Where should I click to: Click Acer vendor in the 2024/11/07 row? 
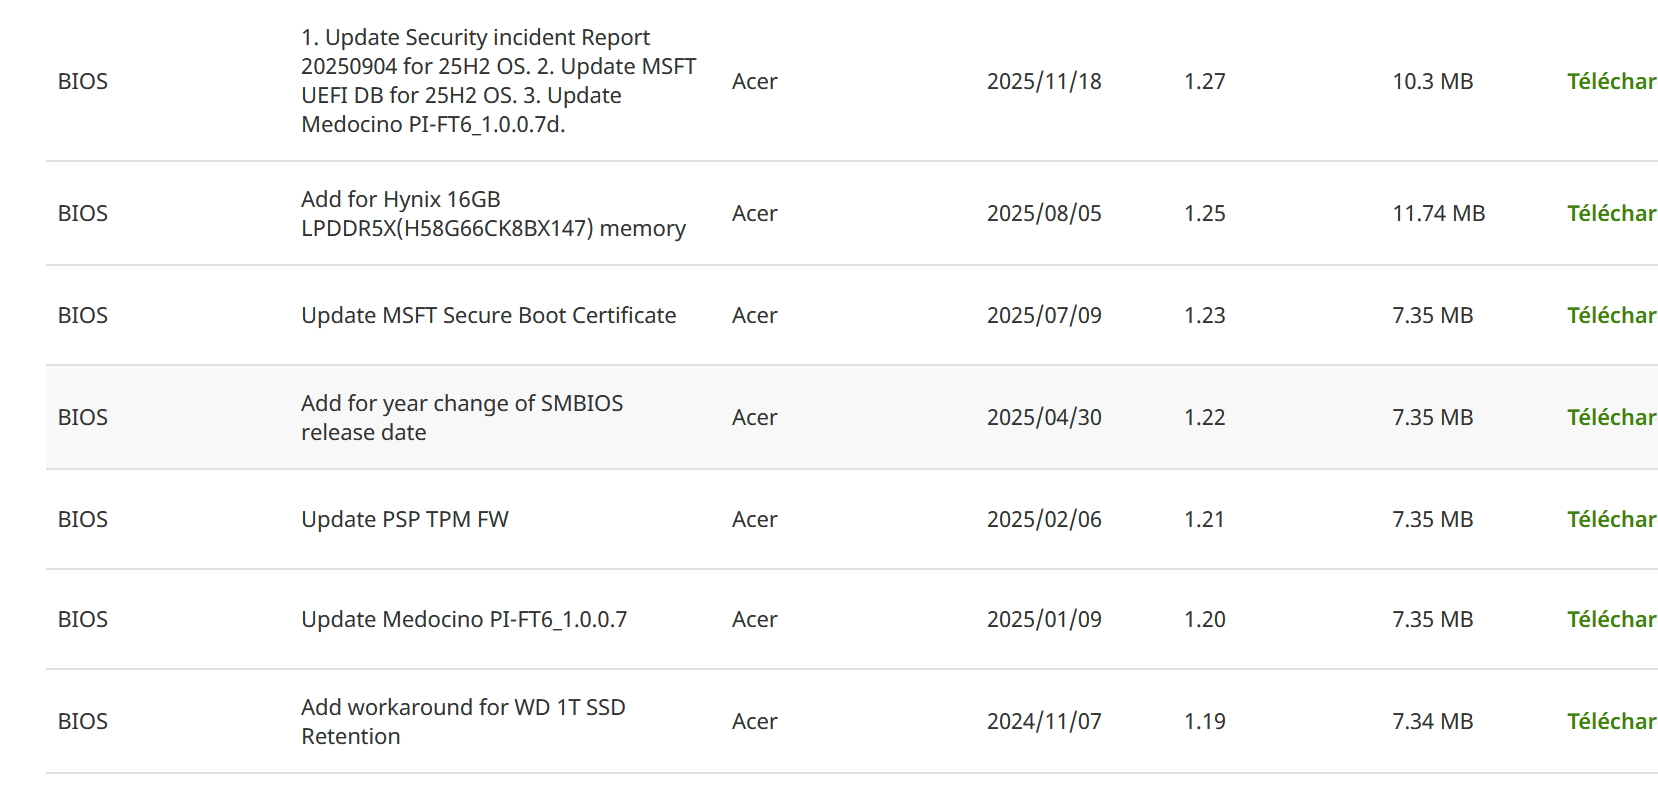click(x=755, y=722)
